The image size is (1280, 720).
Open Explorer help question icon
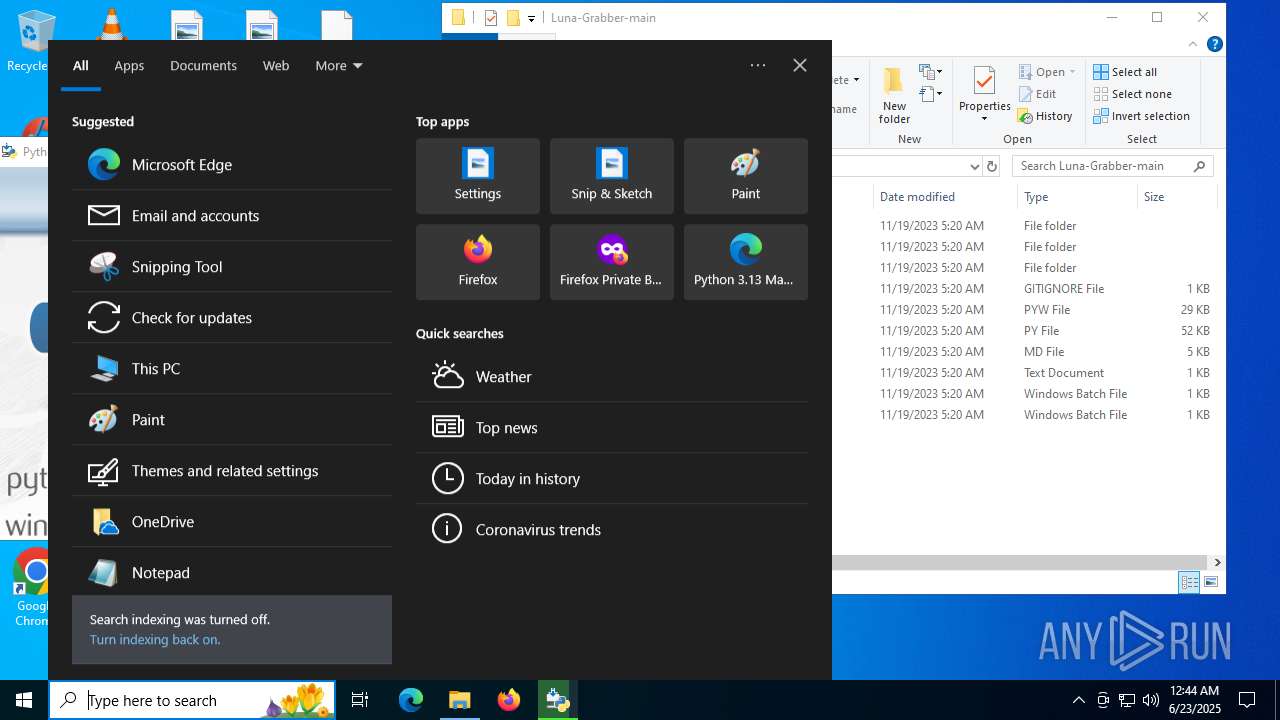click(x=1214, y=44)
